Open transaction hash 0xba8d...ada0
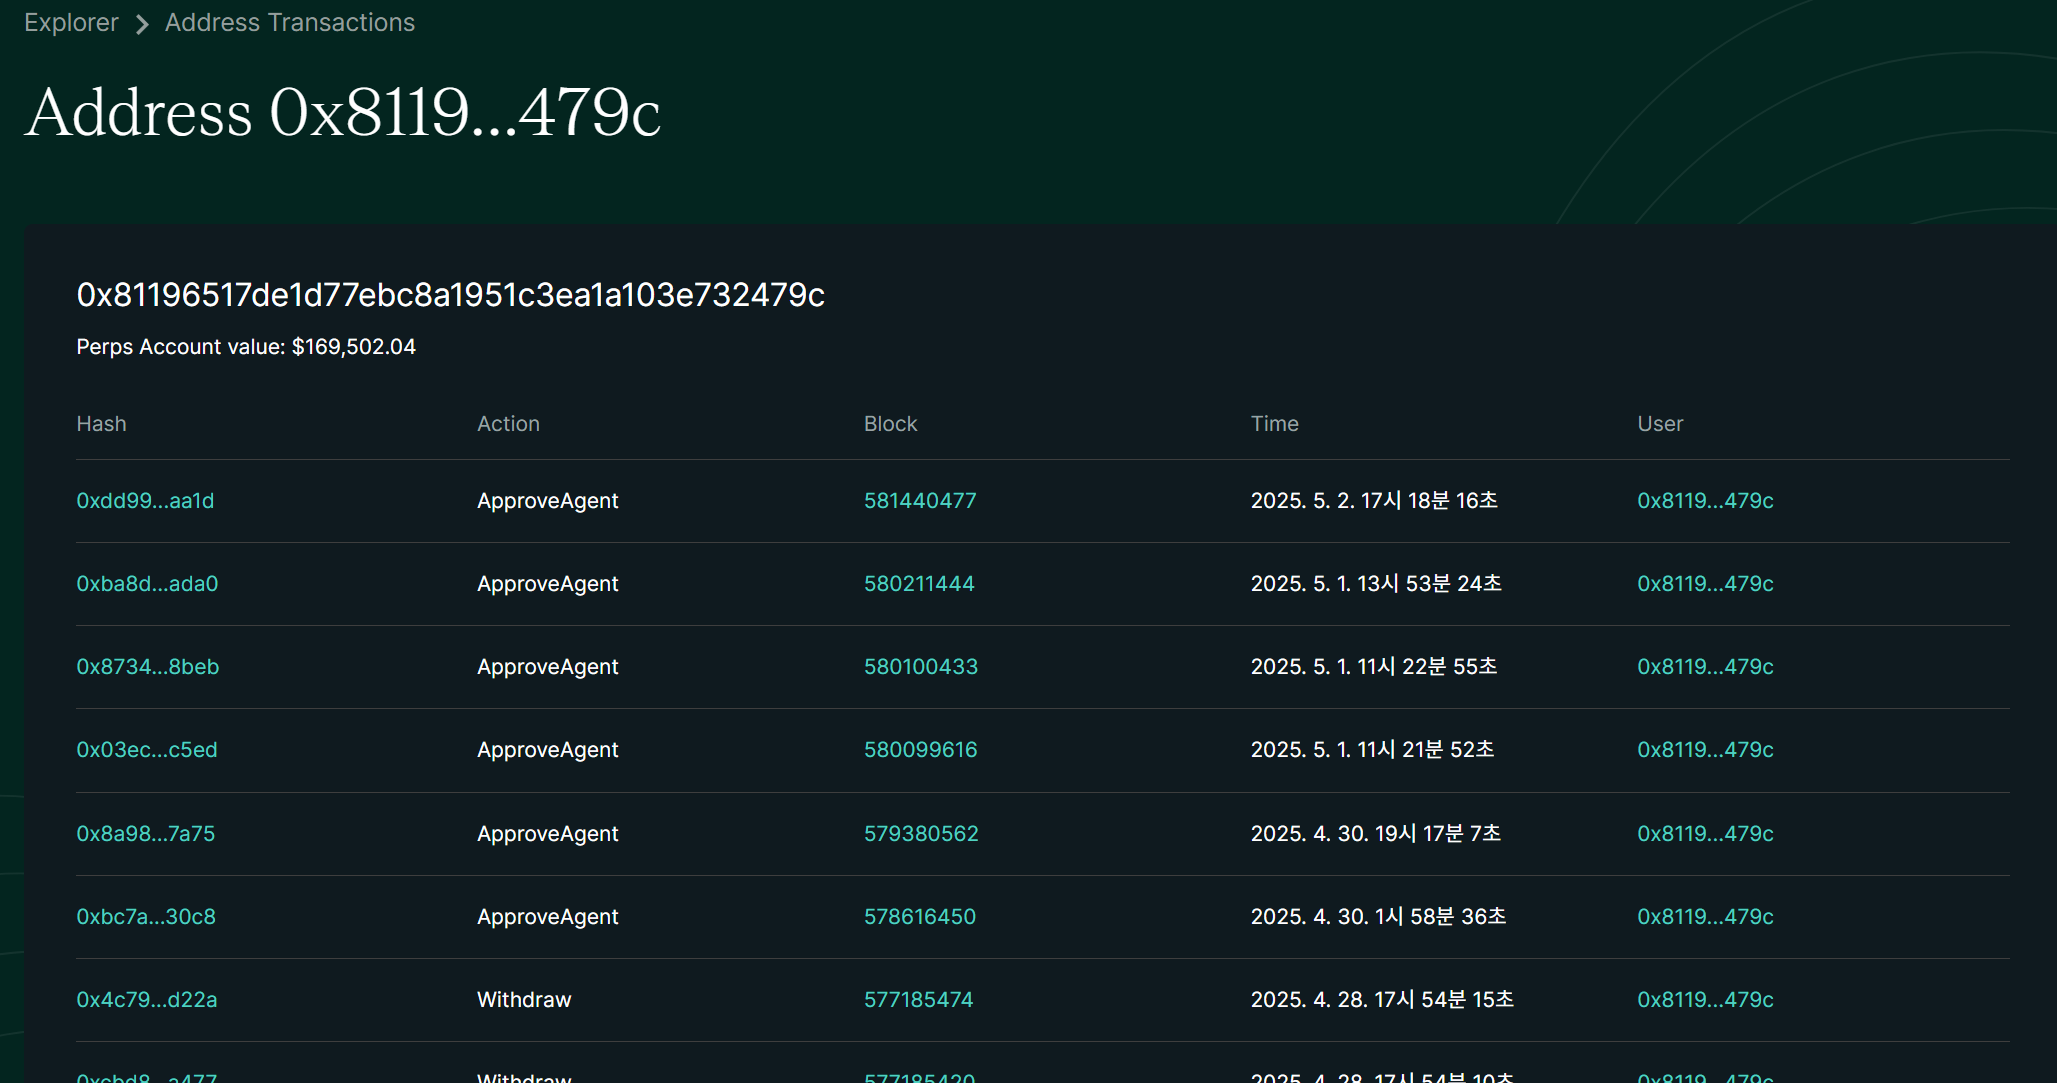The height and width of the screenshot is (1083, 2057). (x=147, y=583)
